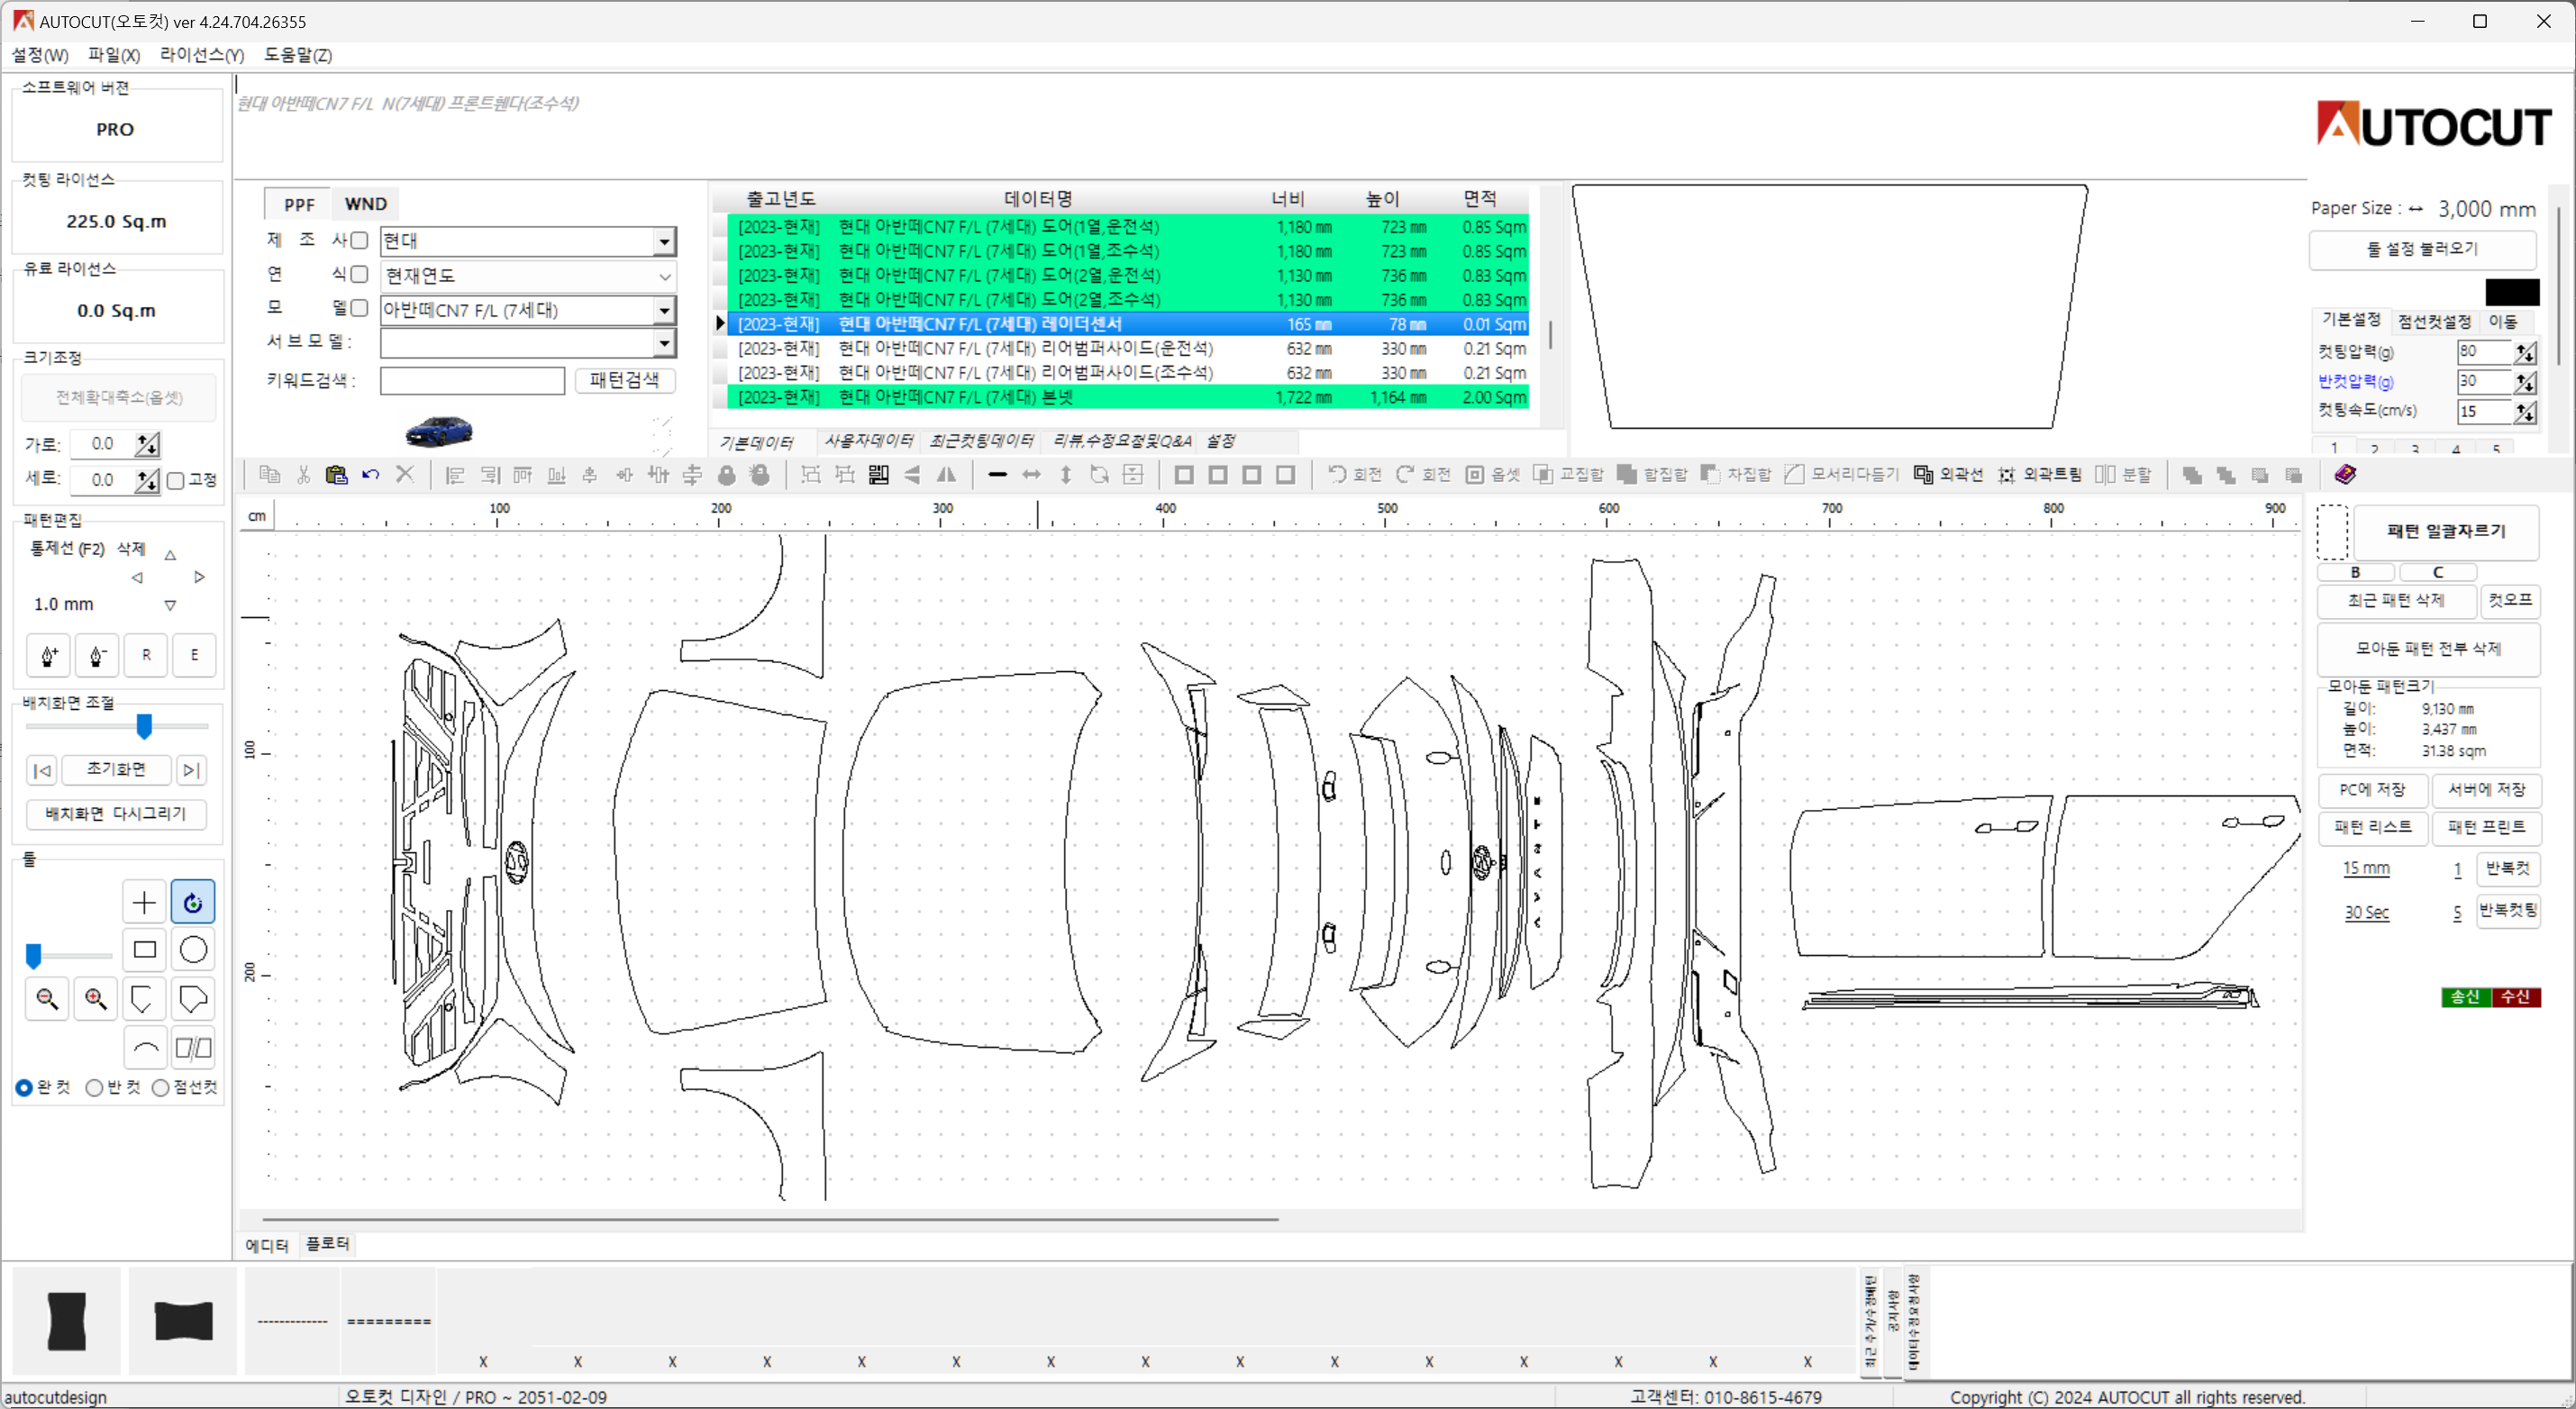This screenshot has height=1409, width=2576.
Task: Click the zoom out magnifier
Action: point(47,999)
